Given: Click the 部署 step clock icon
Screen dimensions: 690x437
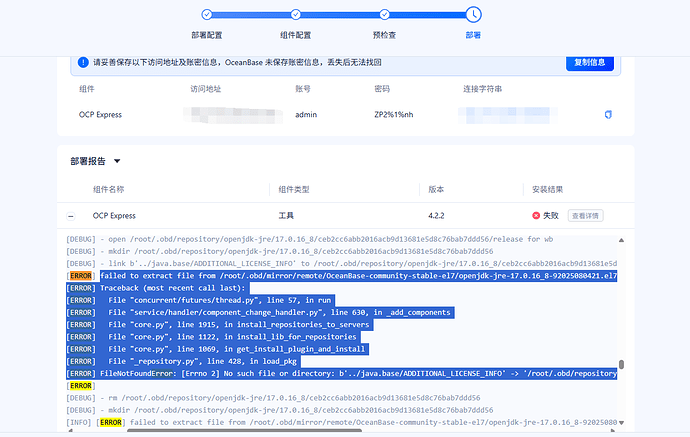Looking at the screenshot, I should pos(473,14).
